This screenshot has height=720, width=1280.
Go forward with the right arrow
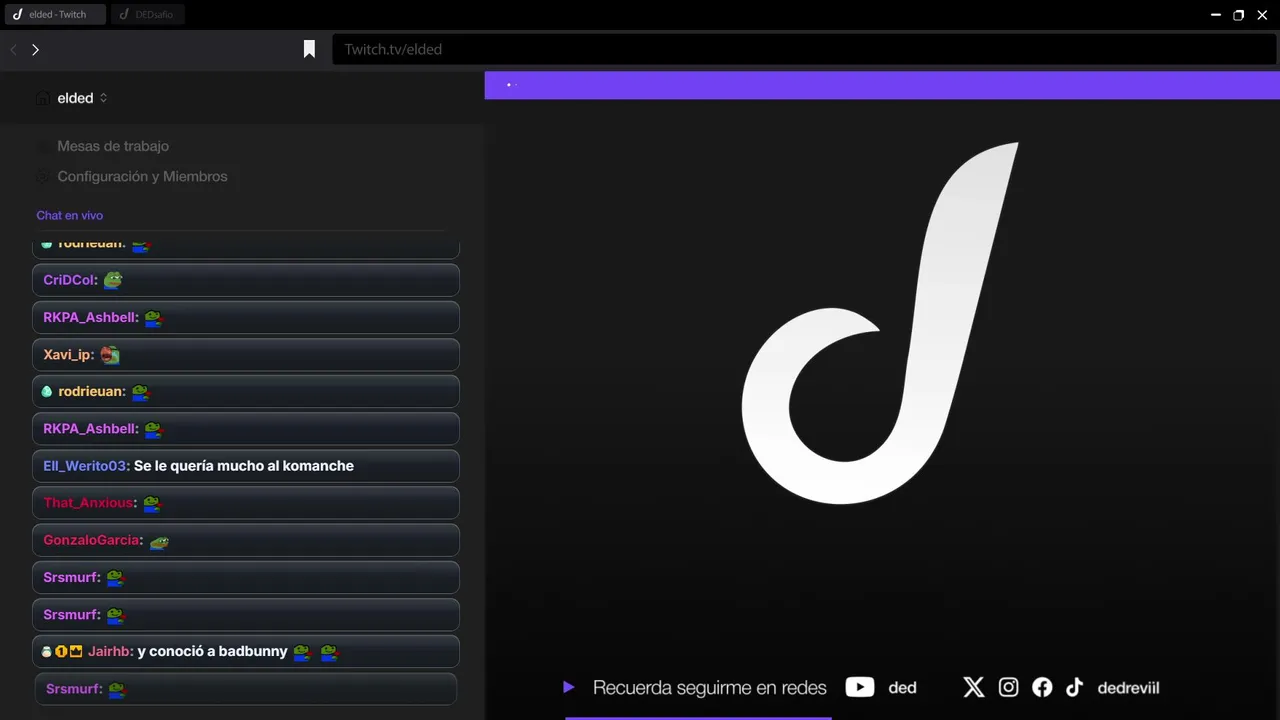coord(35,49)
